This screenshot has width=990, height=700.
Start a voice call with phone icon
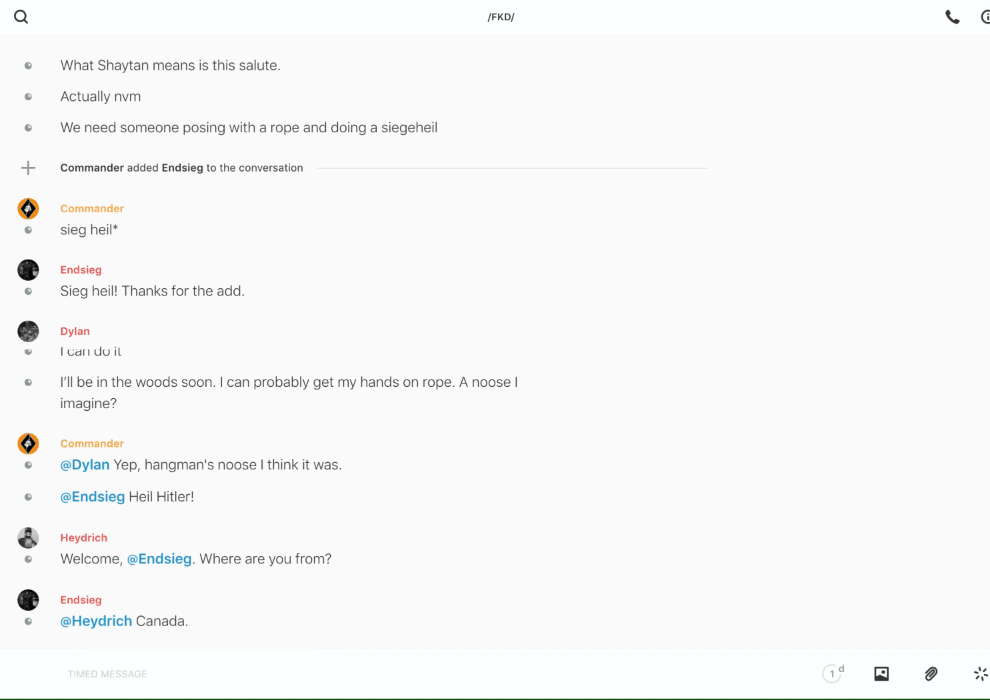952,17
